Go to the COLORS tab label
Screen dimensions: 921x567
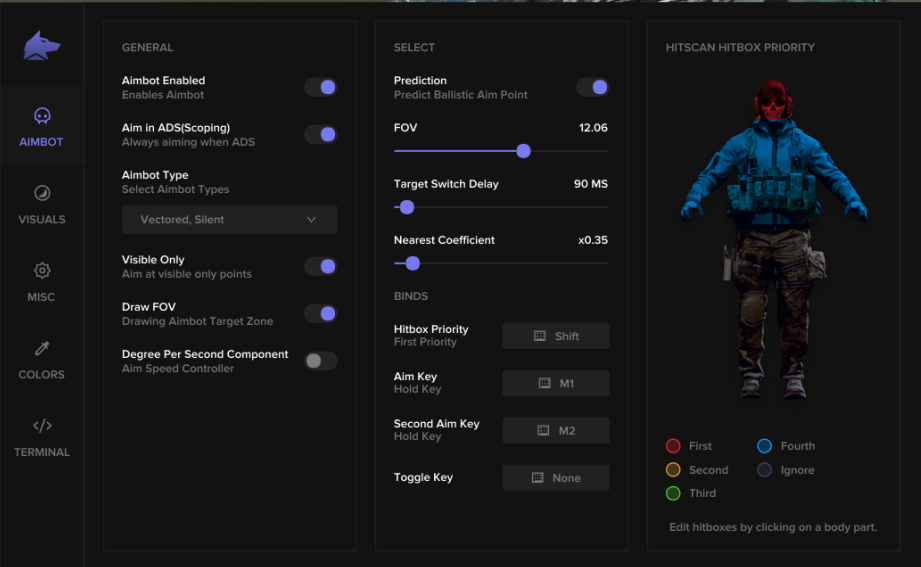[42, 375]
